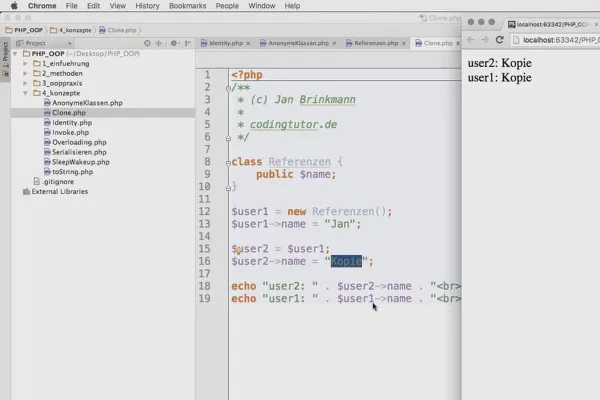Screen dimensions: 600x400
Task: Open the Edit menu
Action: pyautogui.click(x=93, y=6)
